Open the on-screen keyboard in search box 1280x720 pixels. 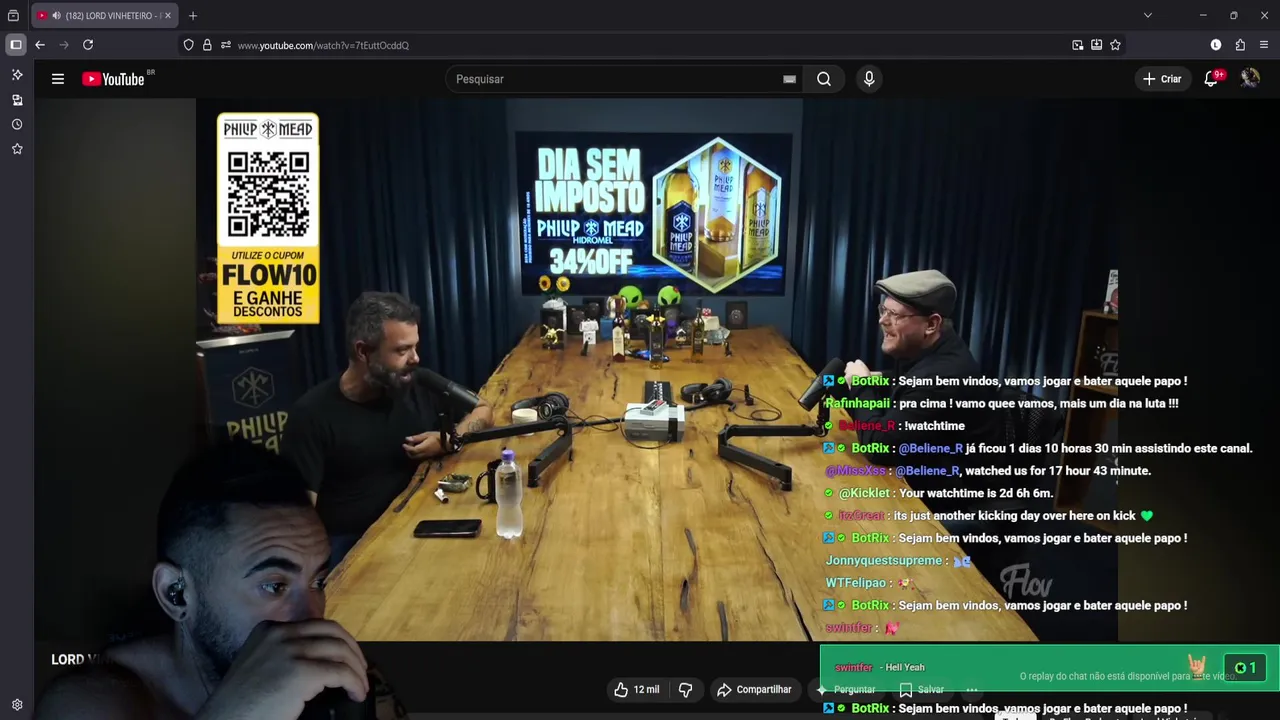click(x=789, y=79)
